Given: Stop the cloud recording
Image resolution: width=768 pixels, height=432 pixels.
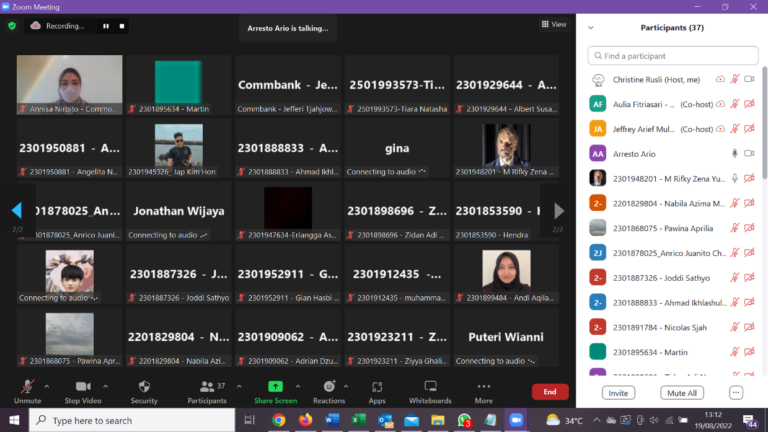Looking at the screenshot, I should pyautogui.click(x=122, y=26).
